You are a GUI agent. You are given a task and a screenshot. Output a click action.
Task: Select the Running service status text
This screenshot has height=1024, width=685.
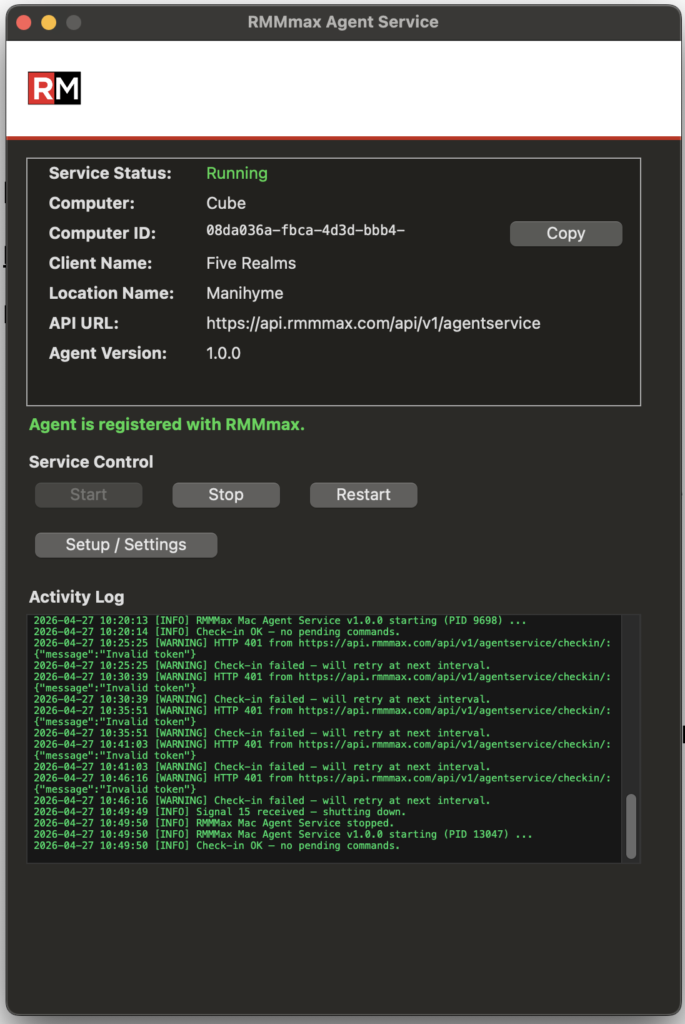236,173
